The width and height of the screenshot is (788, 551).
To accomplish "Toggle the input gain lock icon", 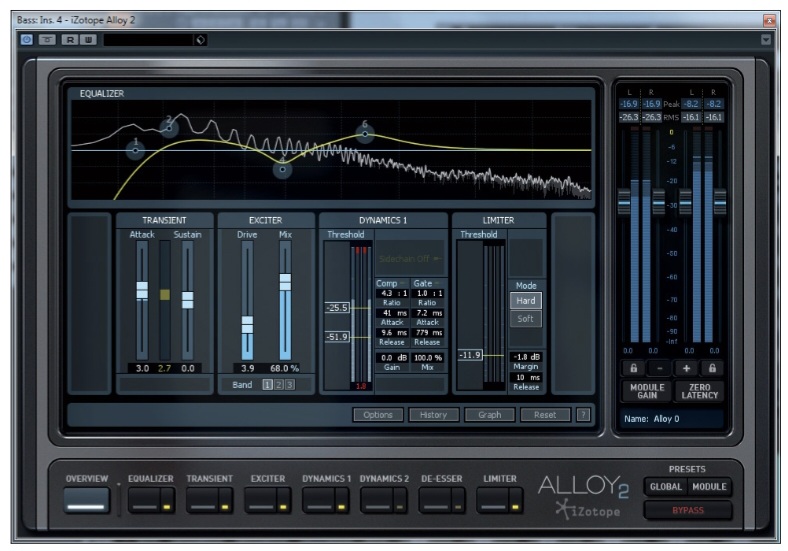I will [x=634, y=368].
